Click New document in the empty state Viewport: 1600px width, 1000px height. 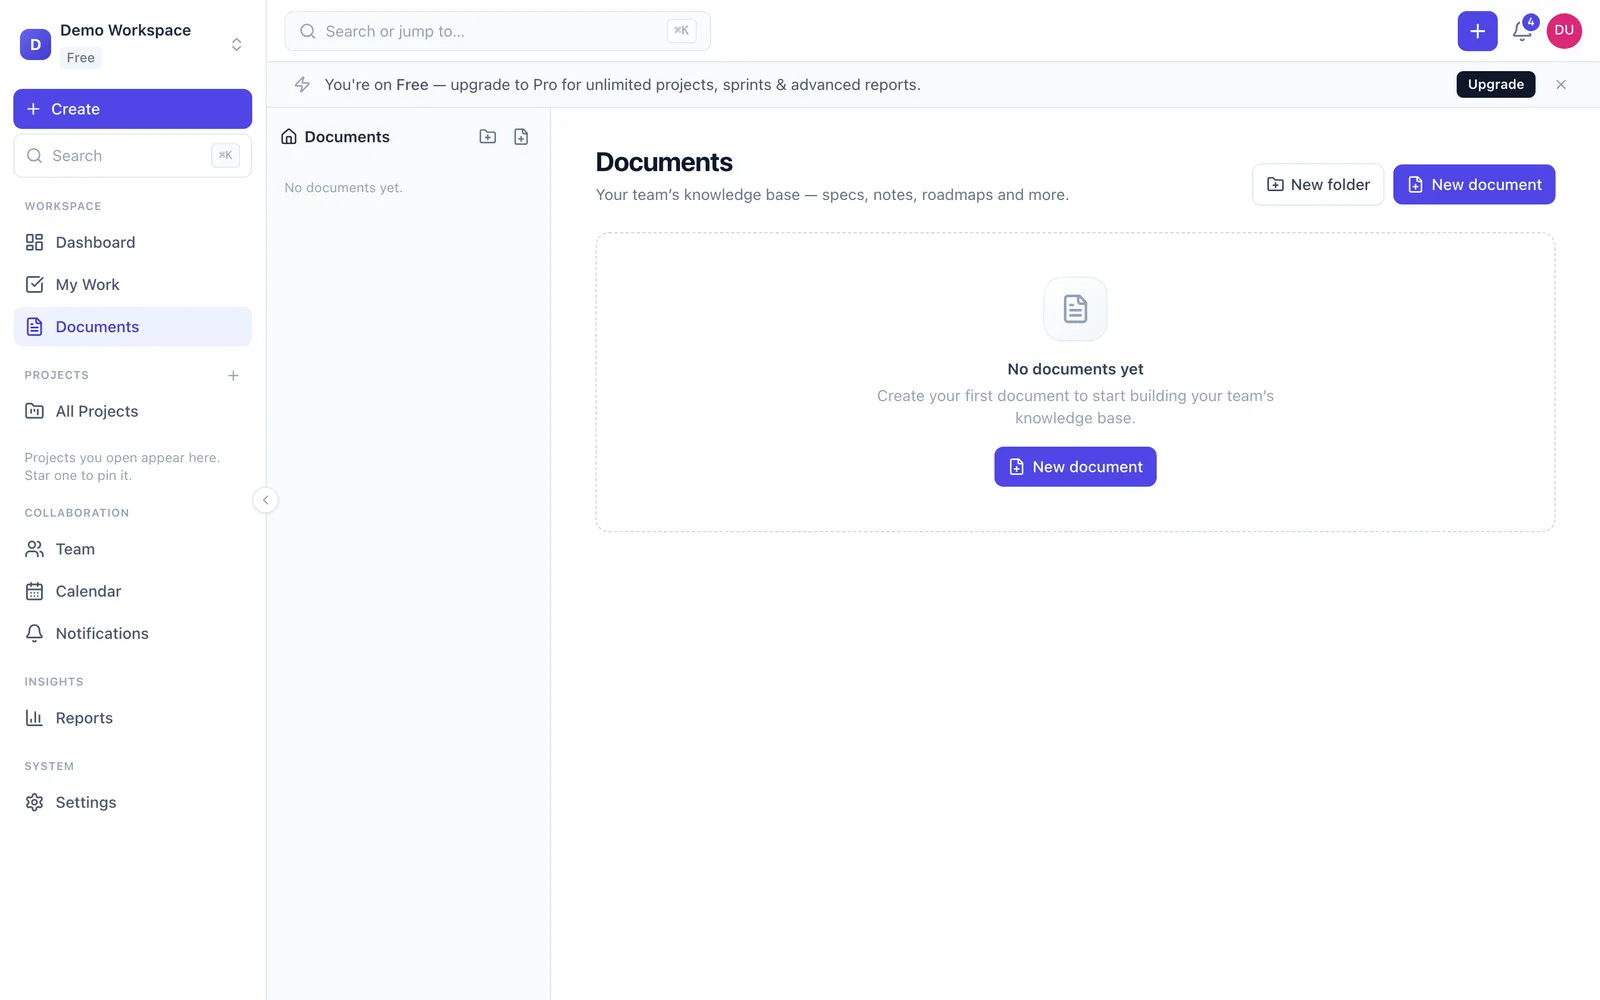[x=1075, y=467]
